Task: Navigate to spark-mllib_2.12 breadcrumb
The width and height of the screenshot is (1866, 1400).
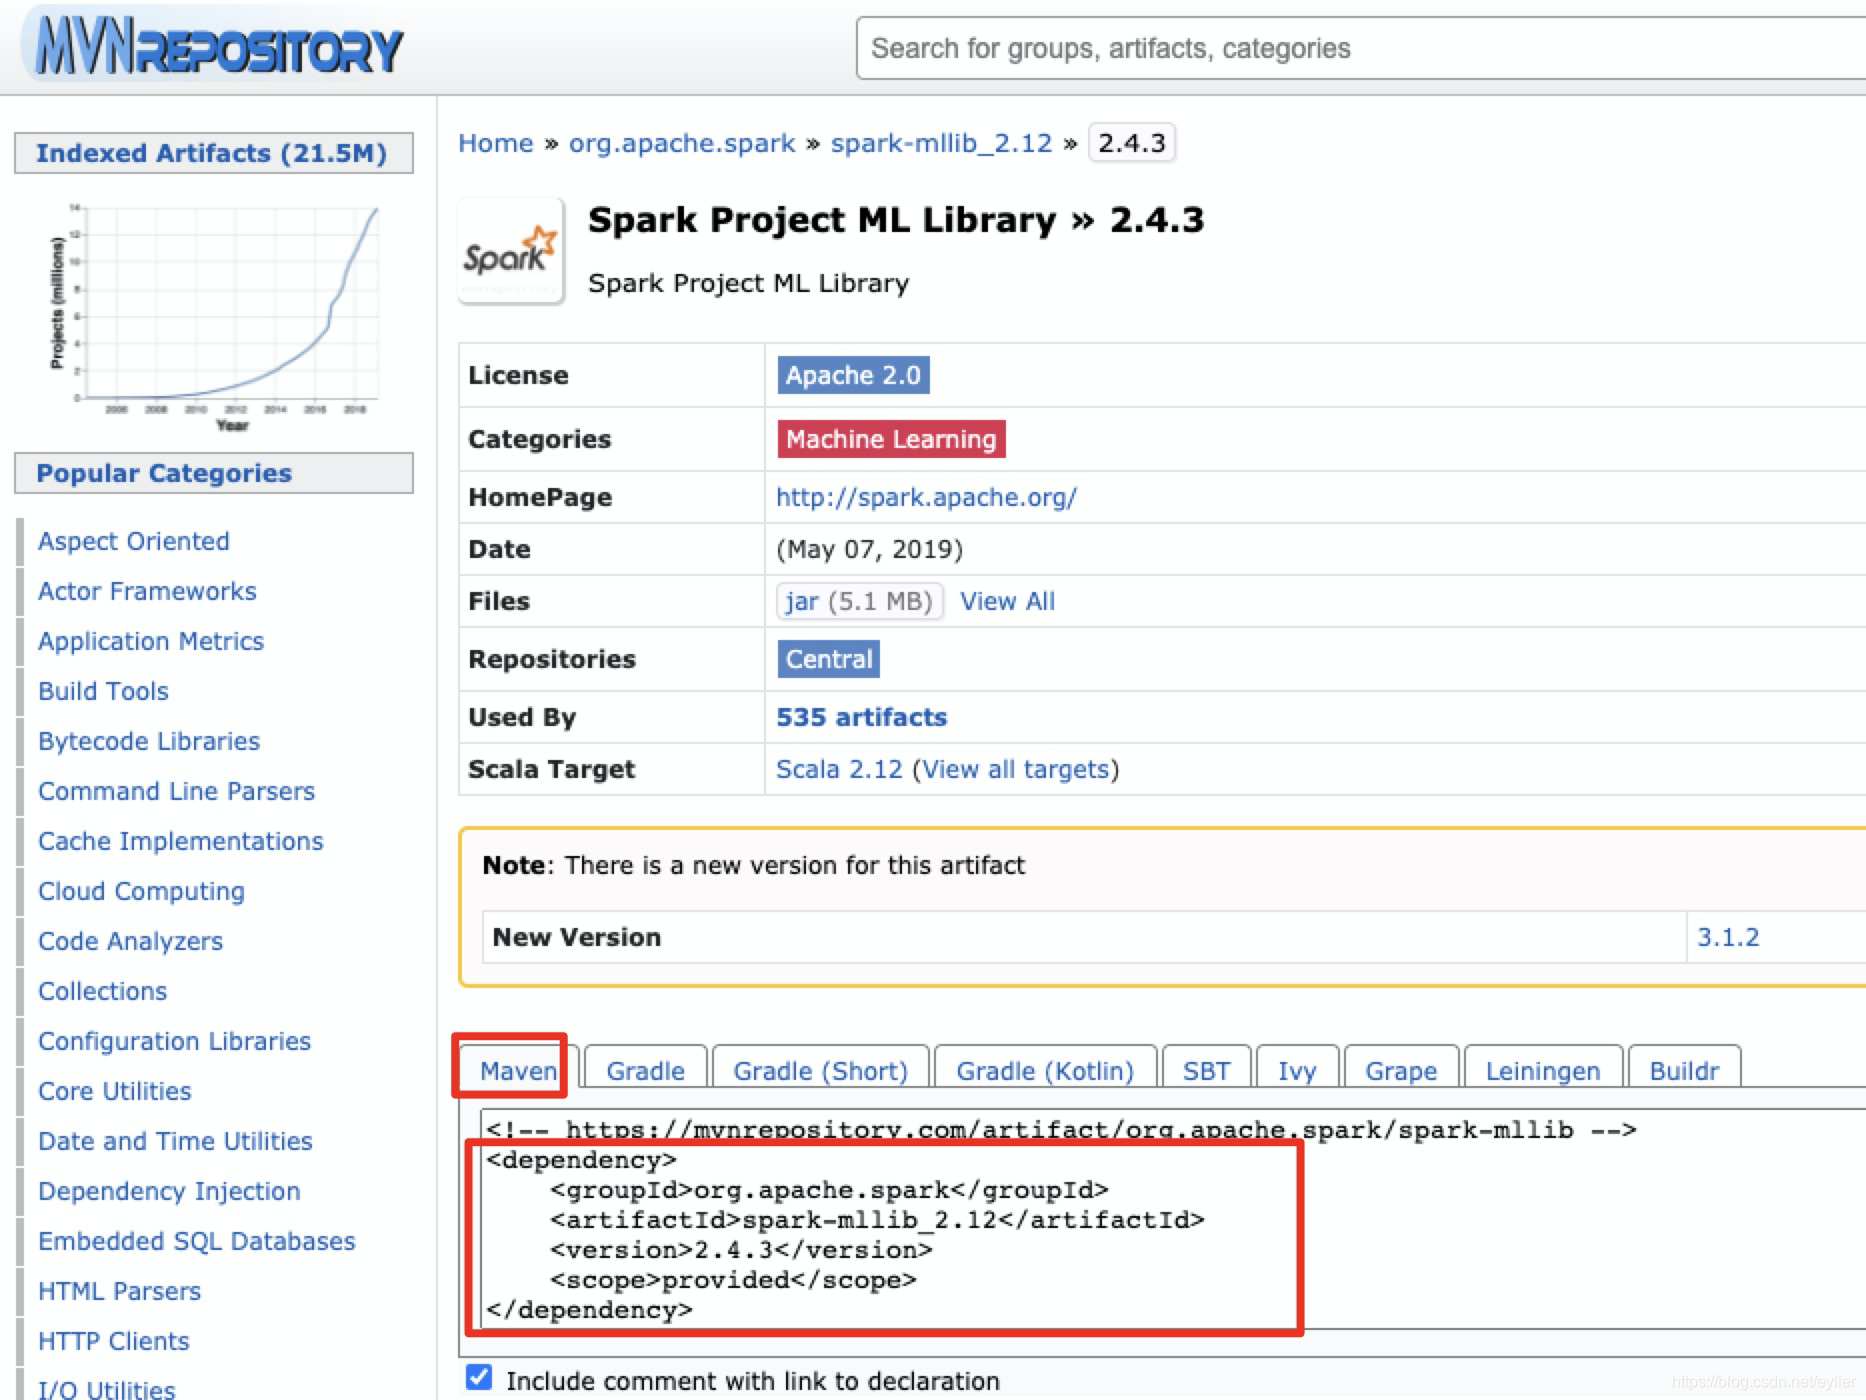Action: [x=940, y=142]
